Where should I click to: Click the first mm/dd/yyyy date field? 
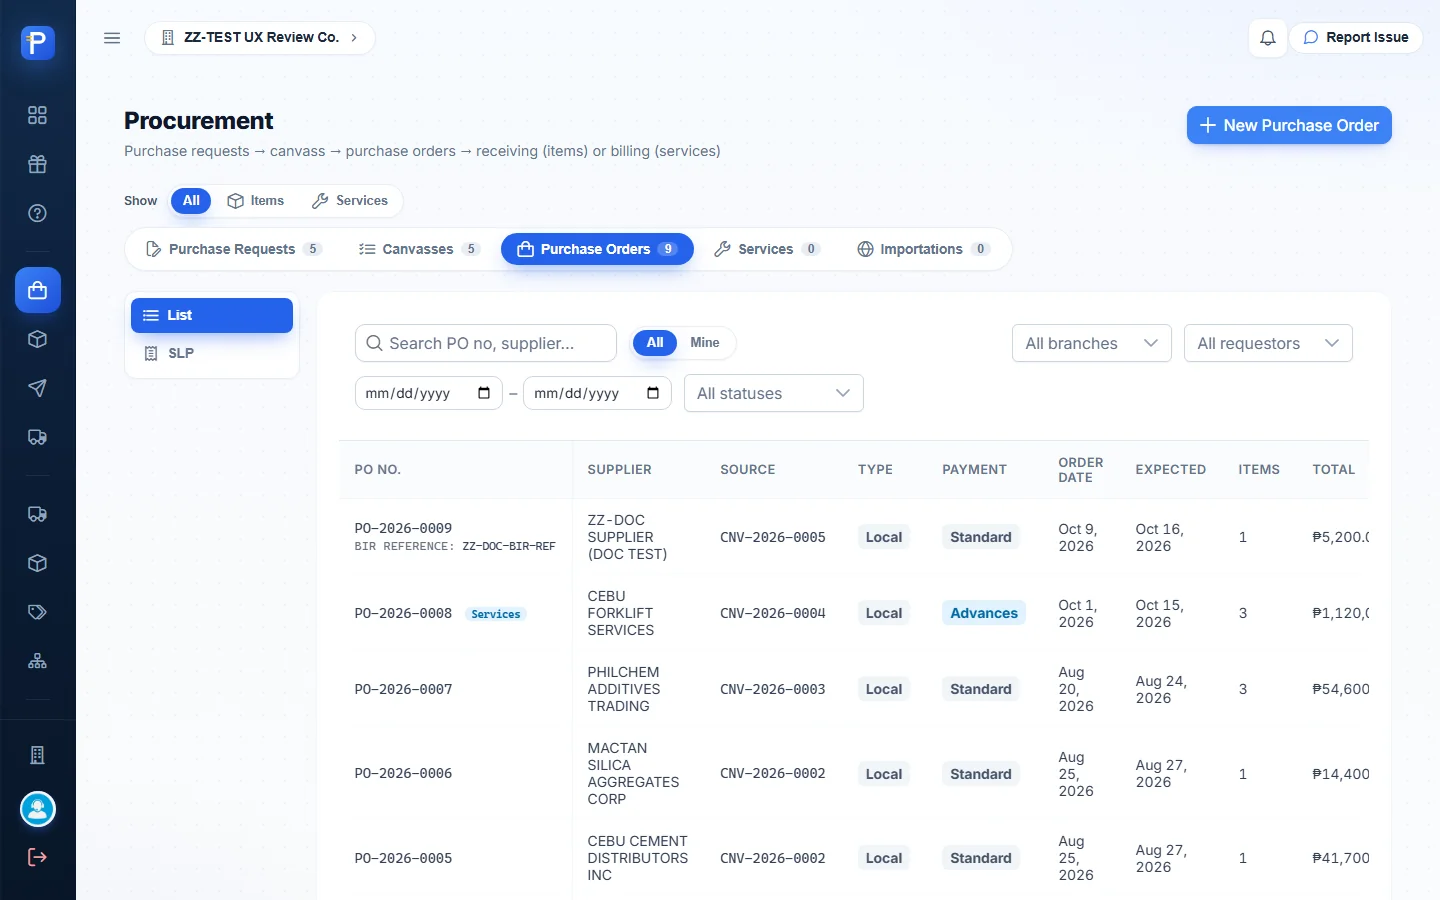pyautogui.click(x=429, y=393)
